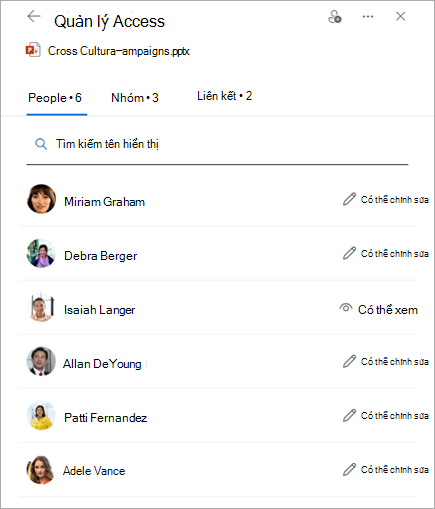Click Adele Vance's avatar picture

(x=41, y=470)
